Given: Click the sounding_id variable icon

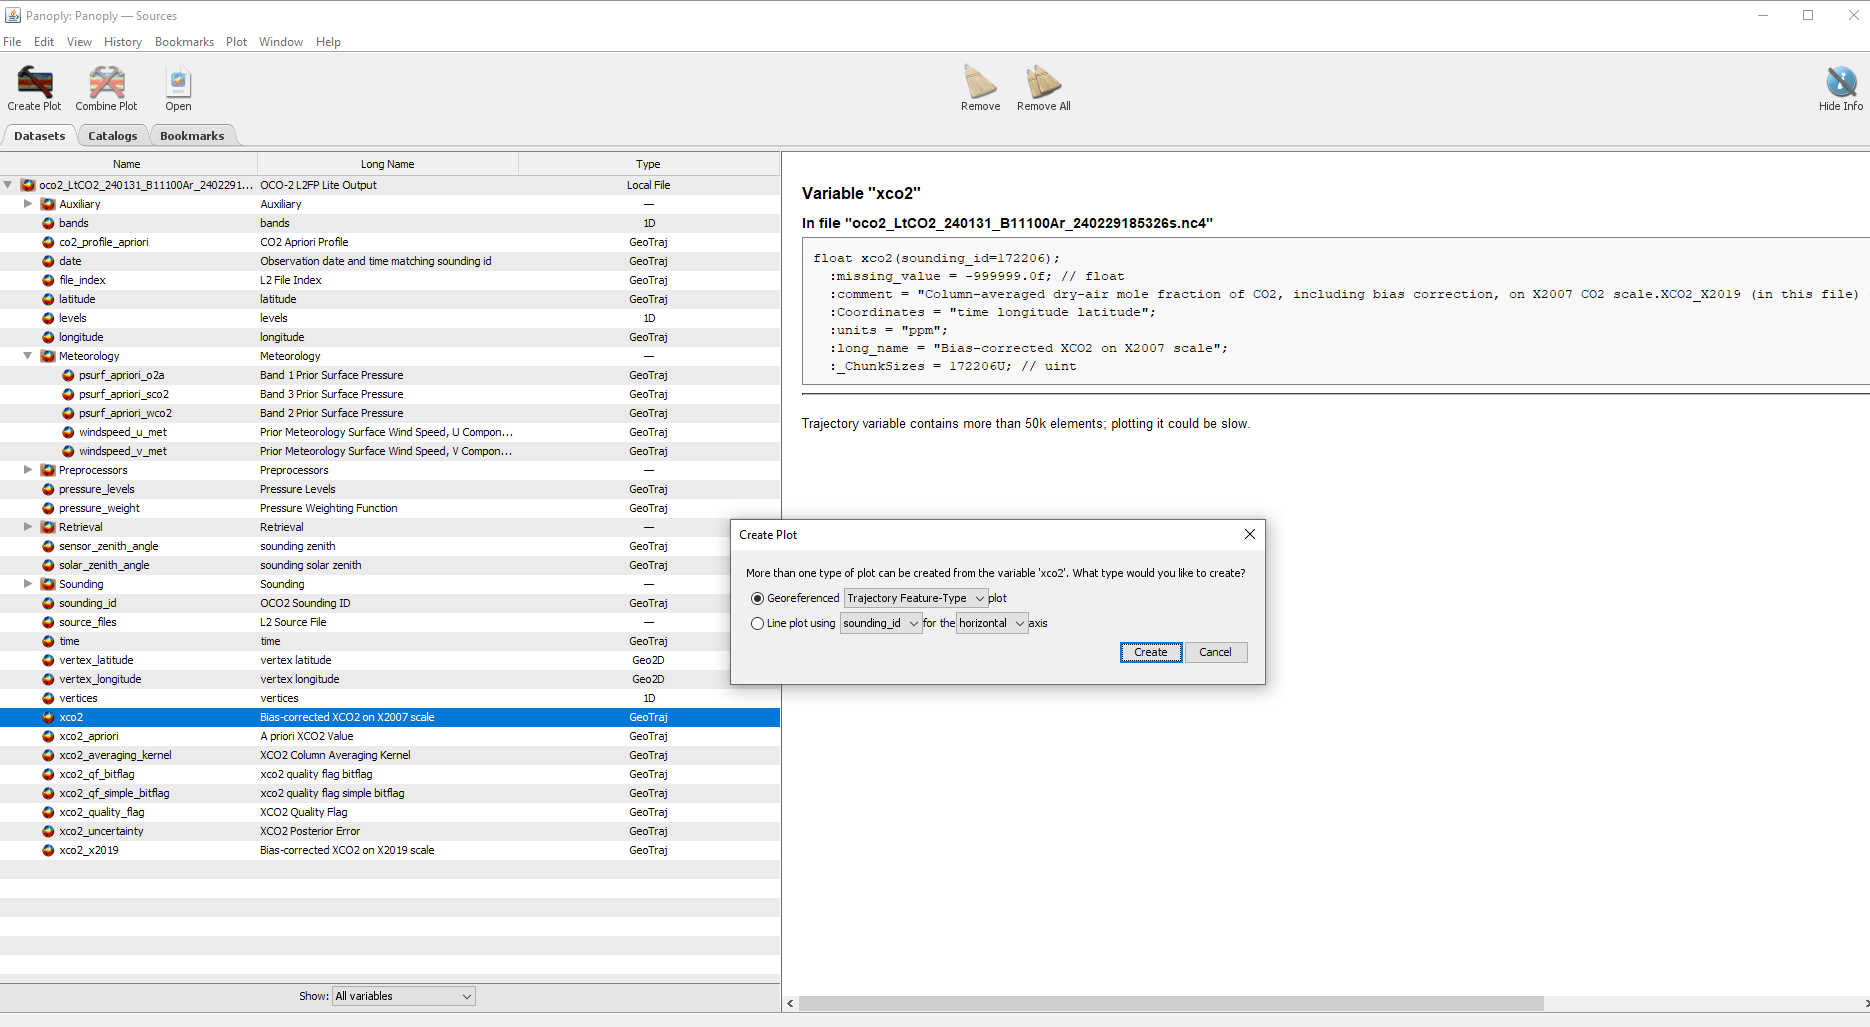Looking at the screenshot, I should [48, 603].
